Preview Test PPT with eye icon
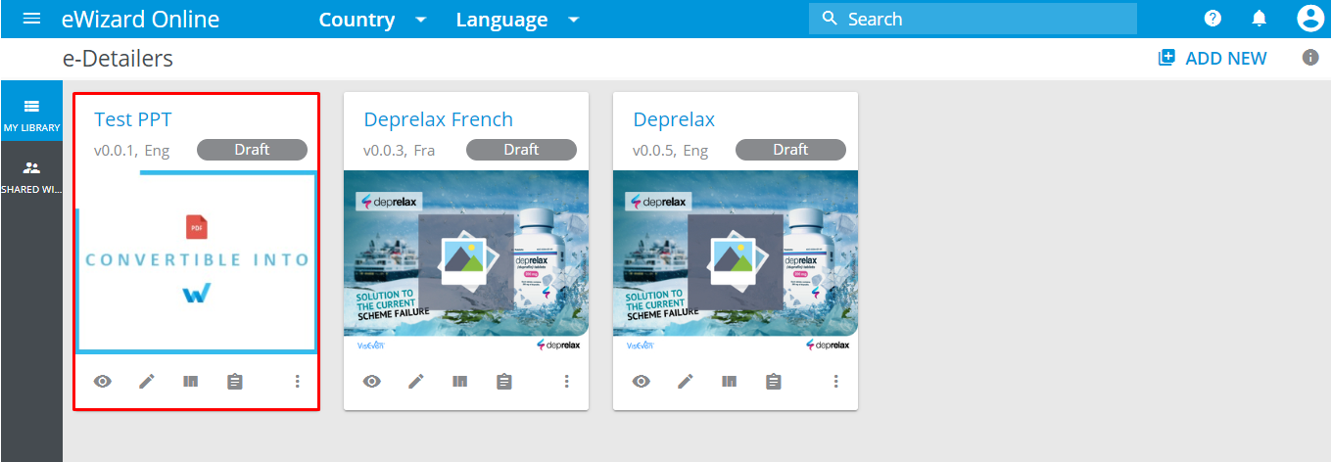Screen dimensions: 1331x463 [102, 381]
